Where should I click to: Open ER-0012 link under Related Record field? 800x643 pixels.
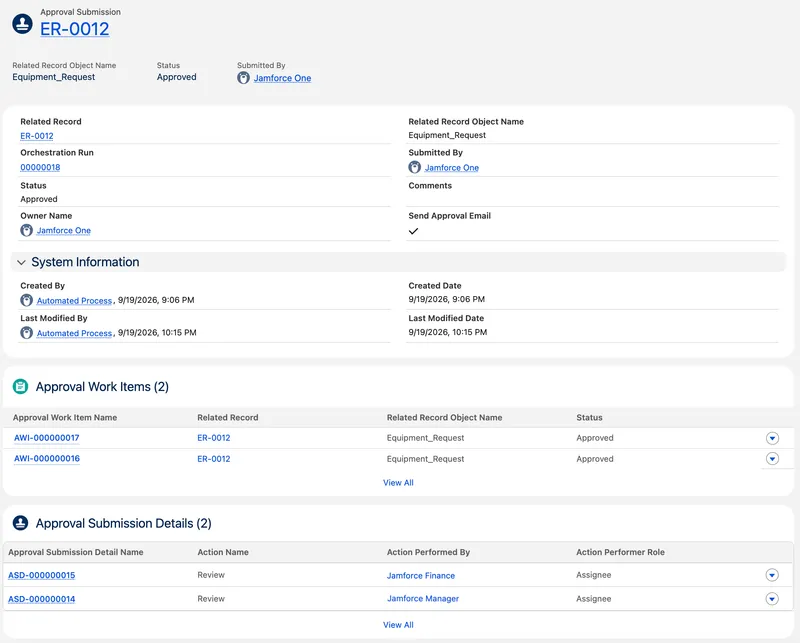[x=37, y=136]
